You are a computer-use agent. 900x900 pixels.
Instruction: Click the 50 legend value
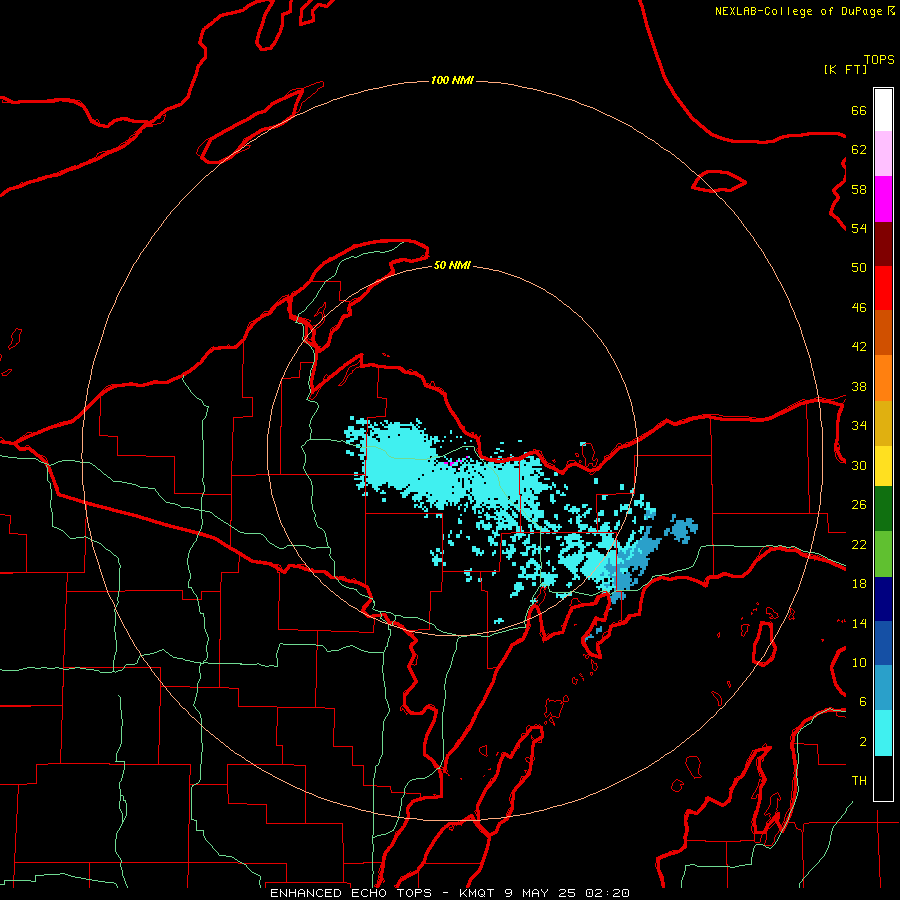point(859,268)
